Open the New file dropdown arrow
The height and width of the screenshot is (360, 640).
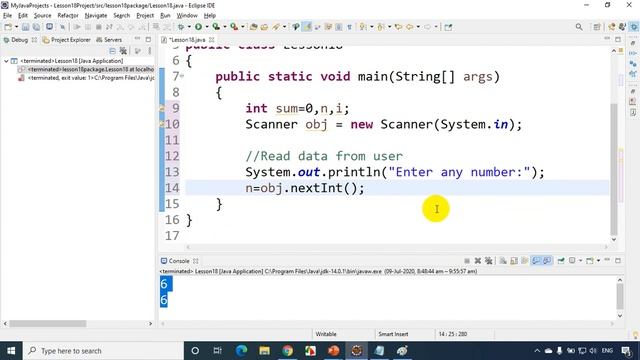pyautogui.click(x=16, y=27)
